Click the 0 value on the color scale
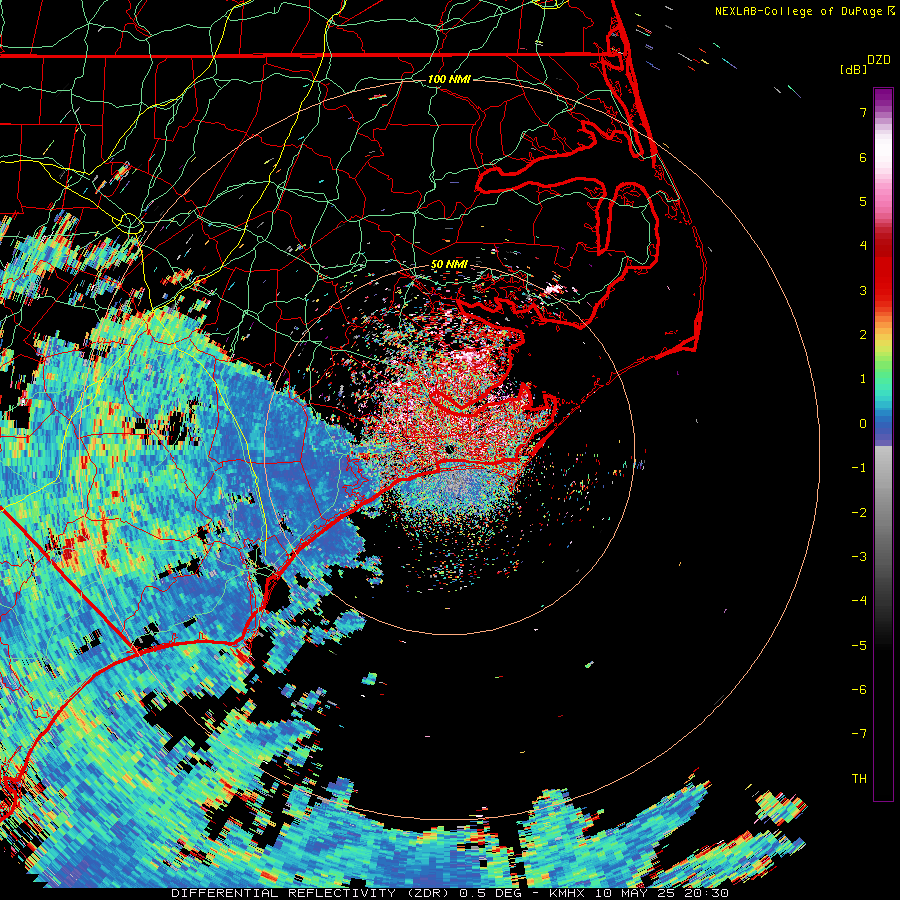 (863, 424)
